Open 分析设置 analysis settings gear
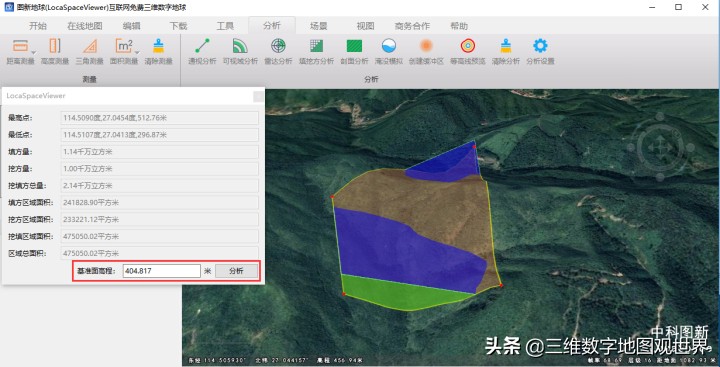 pyautogui.click(x=540, y=51)
